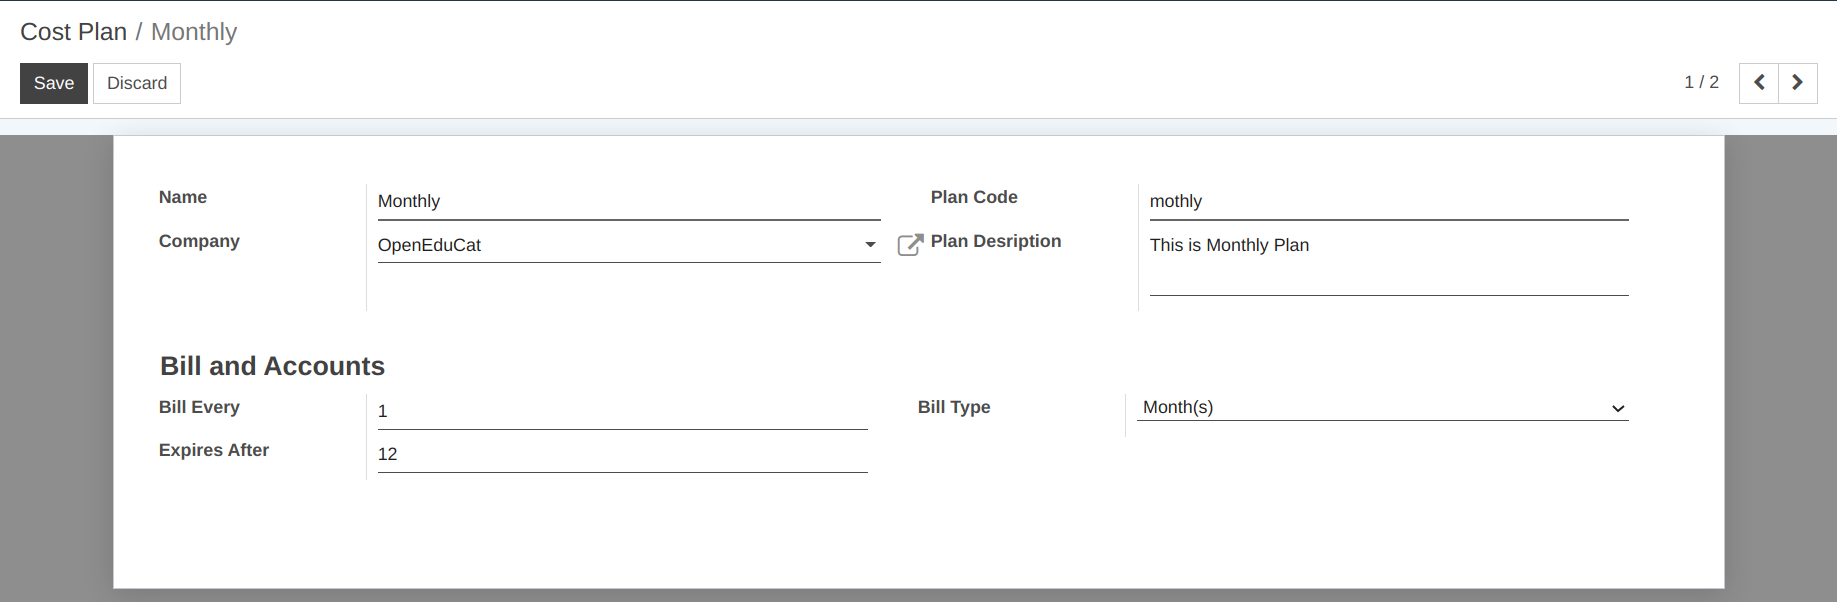Edit the Plan Description text area
This screenshot has height=602, width=1837.
[x=1389, y=262]
